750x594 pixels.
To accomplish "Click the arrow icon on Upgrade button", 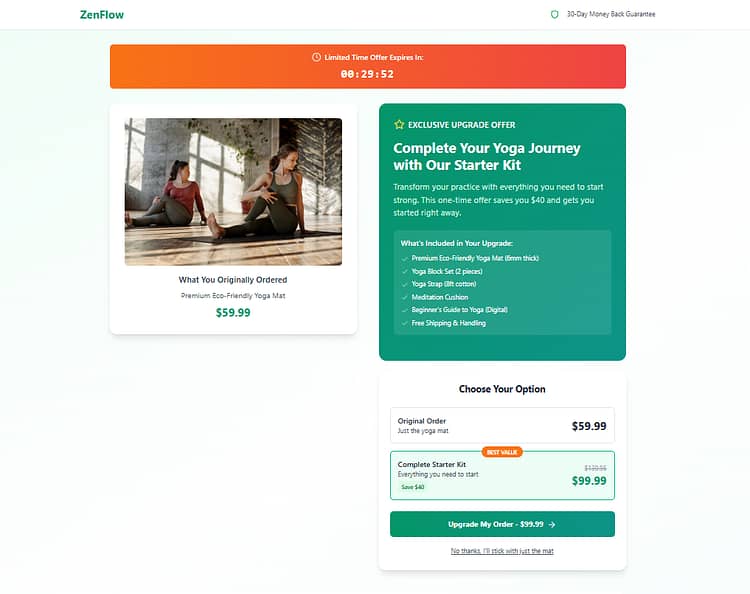I will (x=551, y=525).
